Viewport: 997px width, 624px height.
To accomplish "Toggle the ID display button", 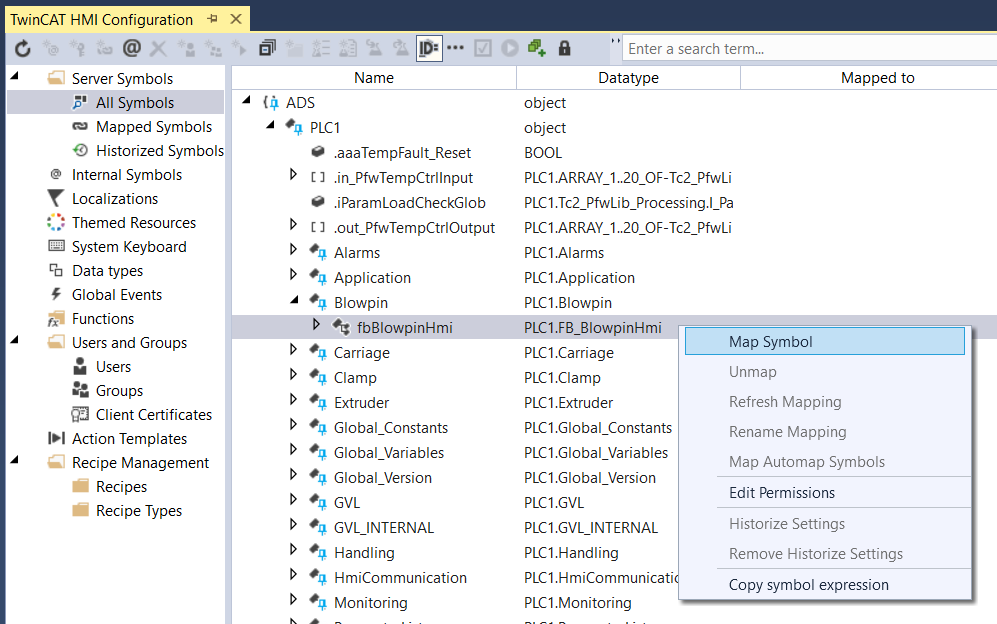I will (429, 48).
